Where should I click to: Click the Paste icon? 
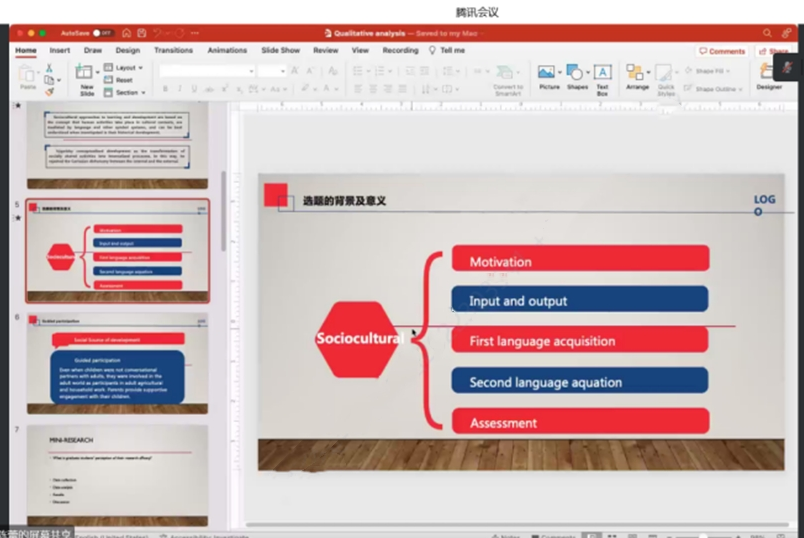click(27, 77)
